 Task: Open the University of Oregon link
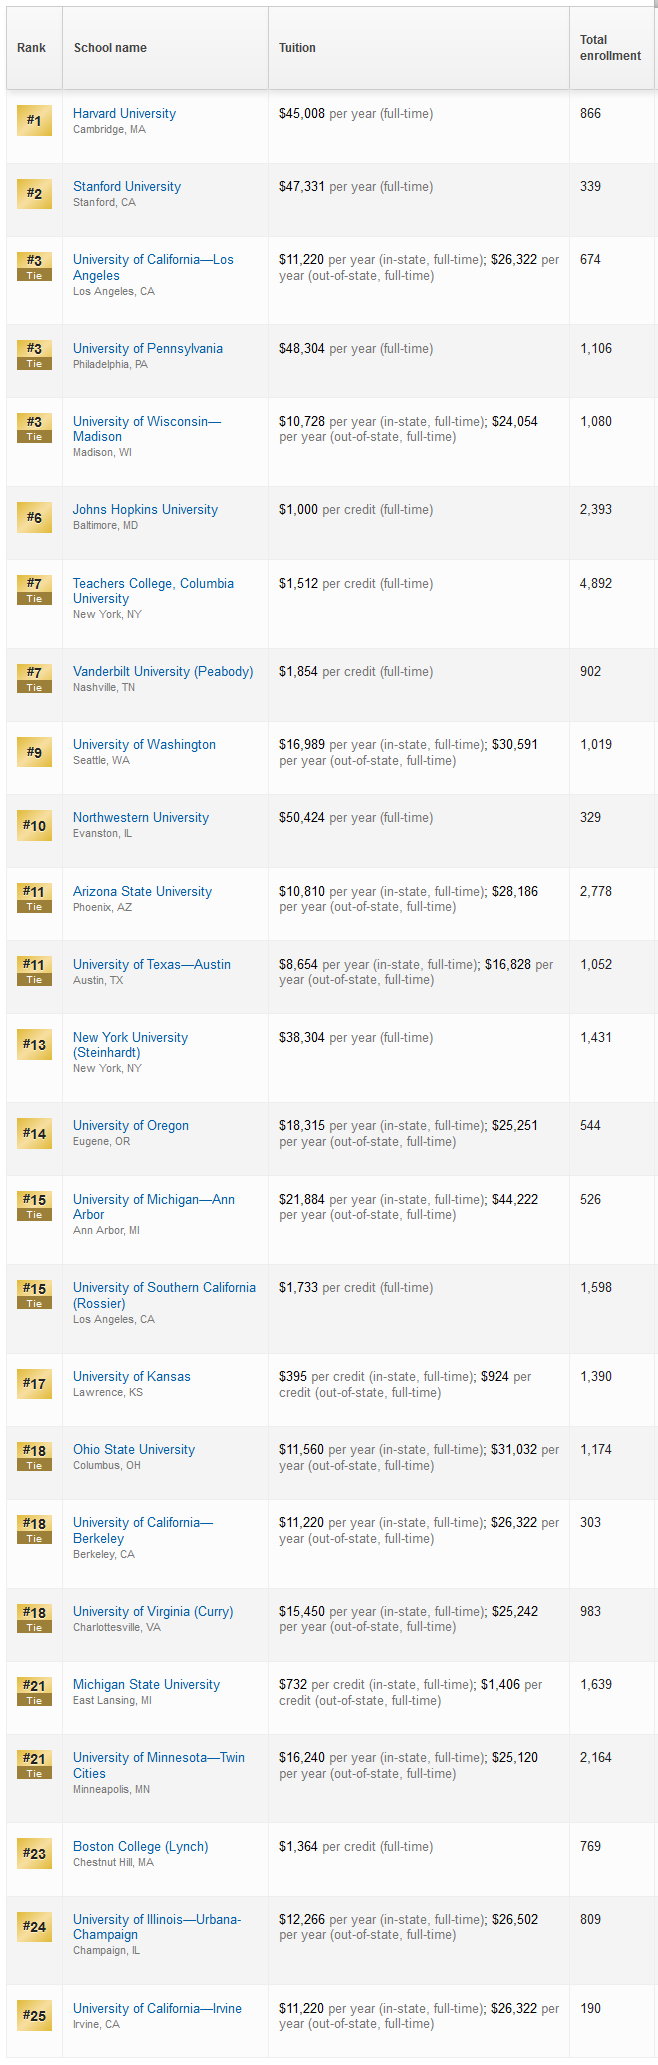click(x=131, y=1126)
